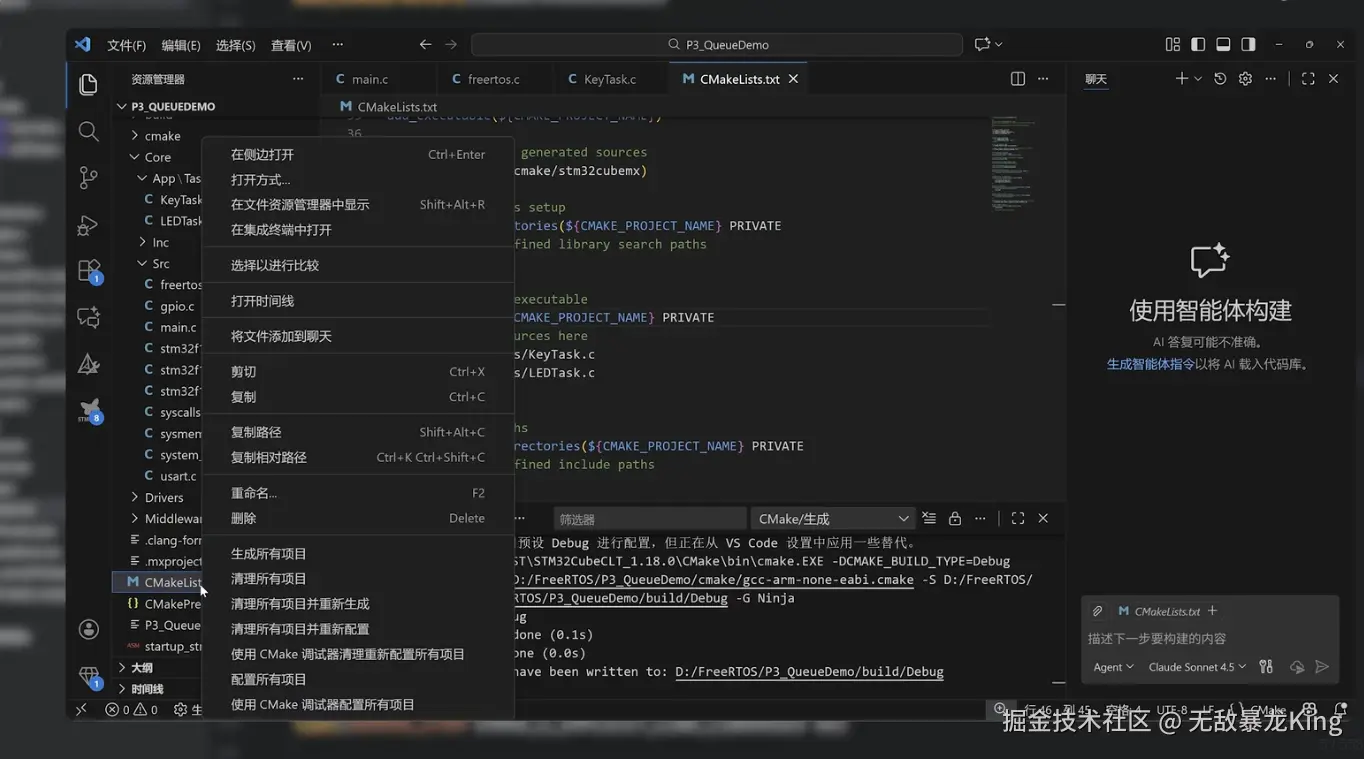Open chat settings gear
Viewport: 1364px width, 759px height.
point(1245,79)
